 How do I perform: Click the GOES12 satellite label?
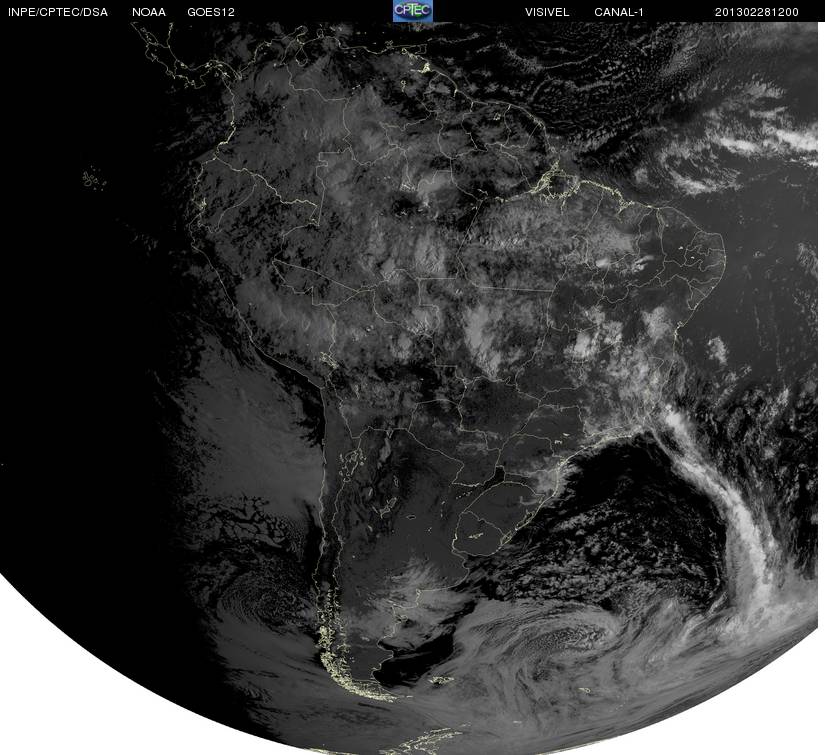pyautogui.click(x=211, y=12)
